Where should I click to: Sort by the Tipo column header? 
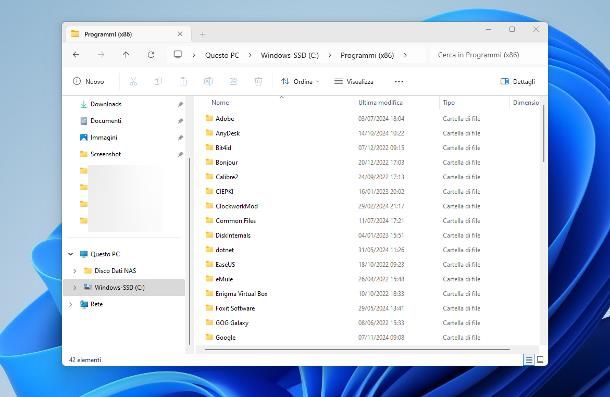pos(449,102)
